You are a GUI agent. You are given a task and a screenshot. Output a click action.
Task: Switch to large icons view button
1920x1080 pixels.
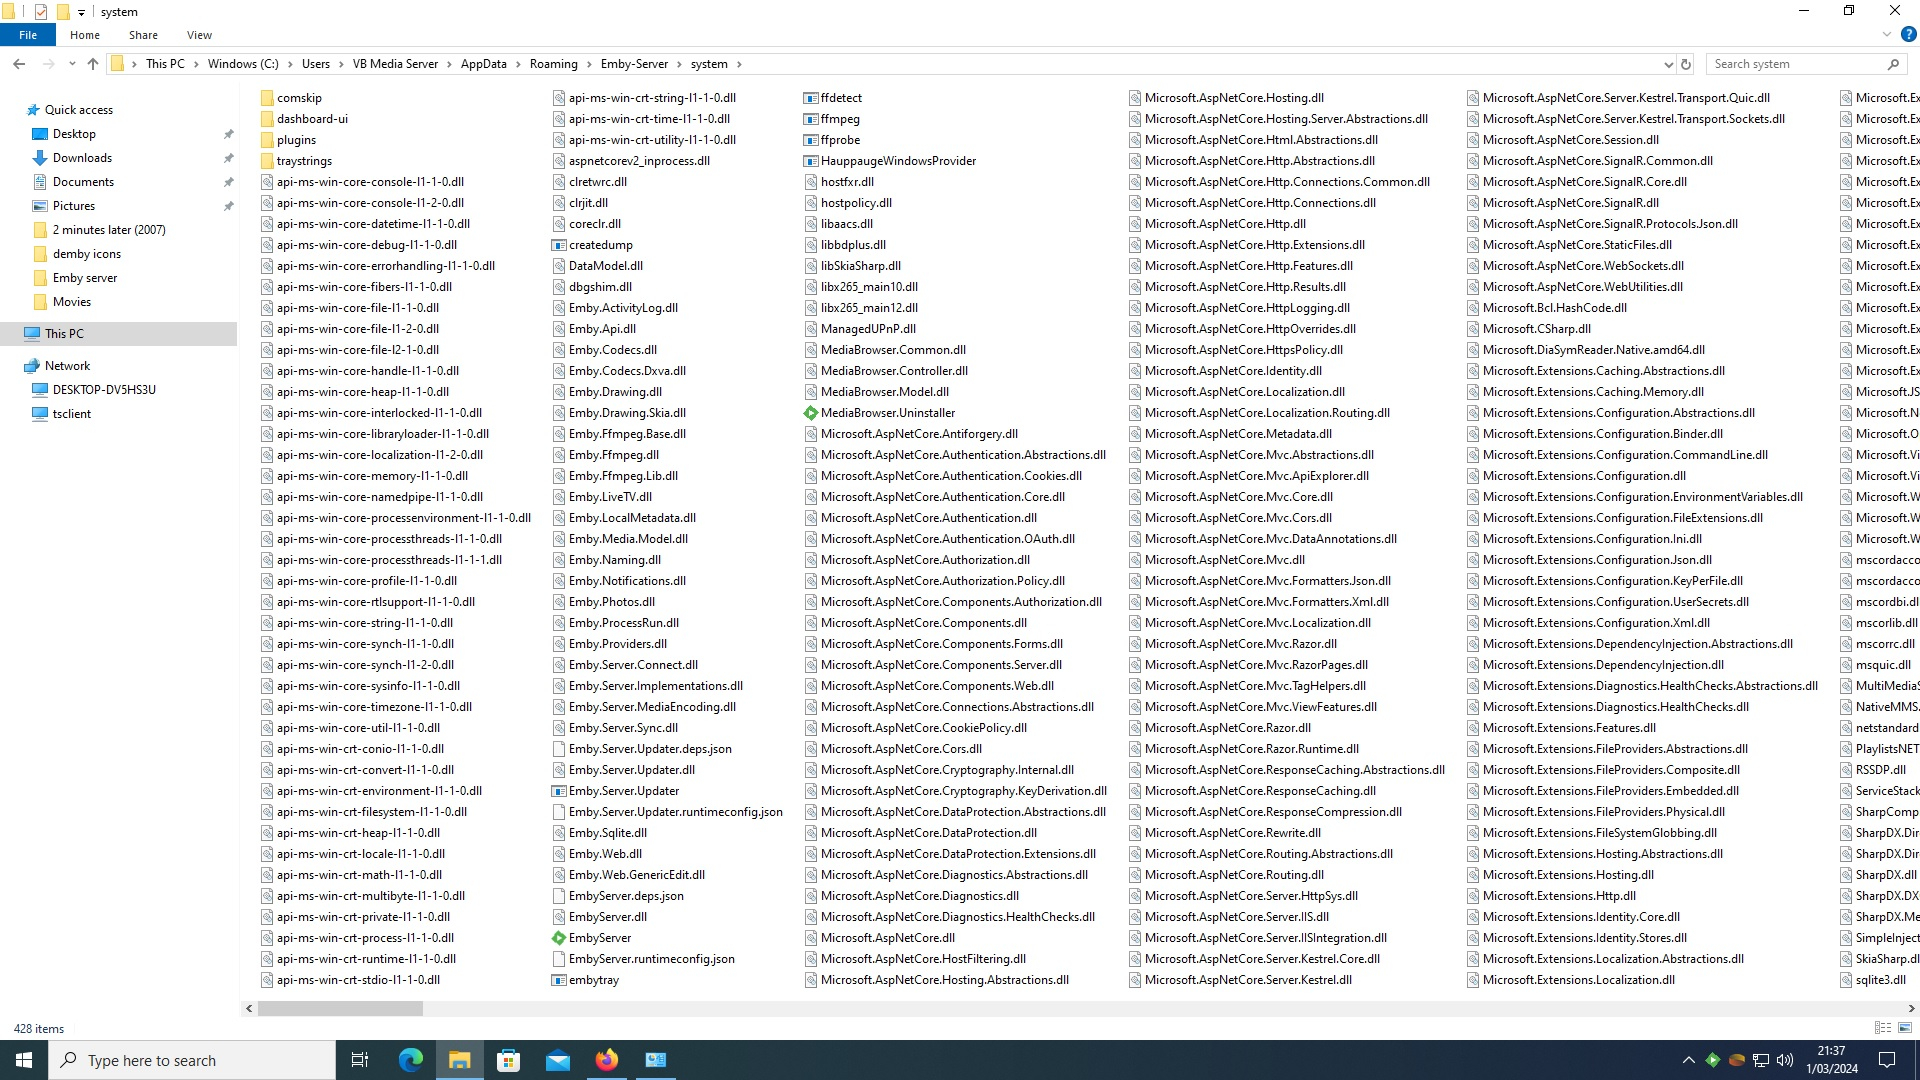1905,1028
